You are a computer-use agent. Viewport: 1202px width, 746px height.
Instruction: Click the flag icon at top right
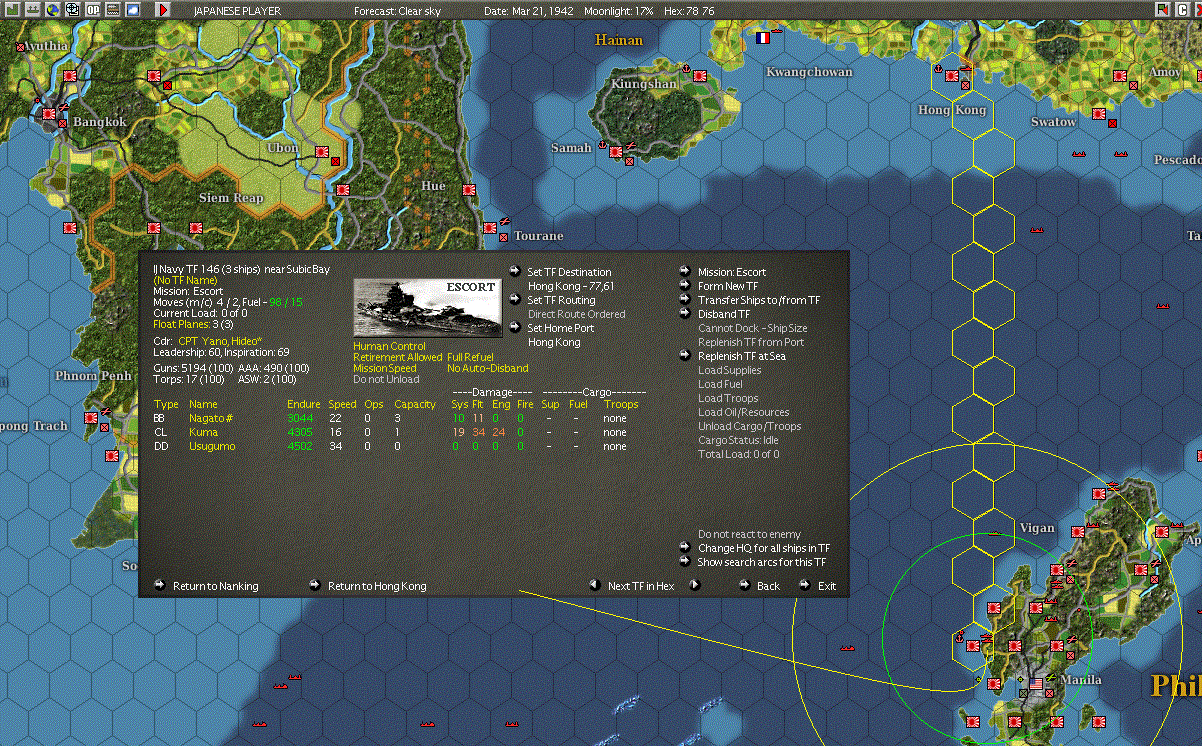1162,10
